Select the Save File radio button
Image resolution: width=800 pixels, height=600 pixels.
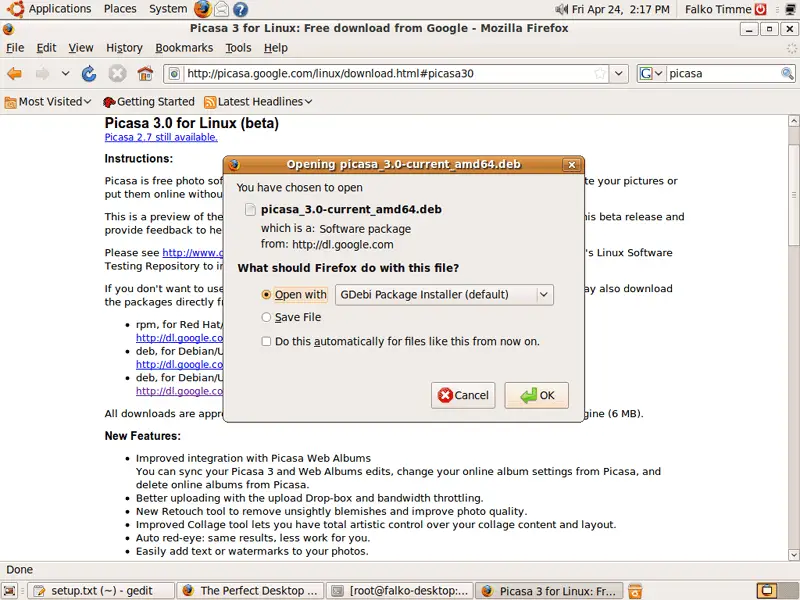266,317
